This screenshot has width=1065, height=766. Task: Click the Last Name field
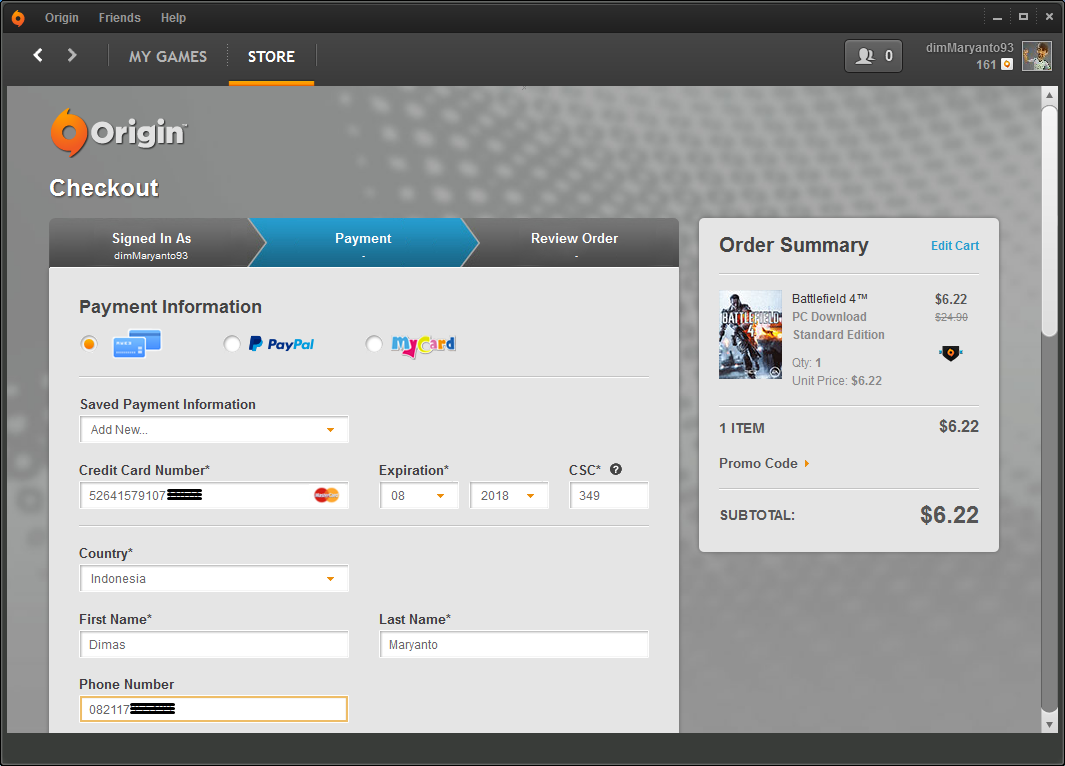click(514, 644)
